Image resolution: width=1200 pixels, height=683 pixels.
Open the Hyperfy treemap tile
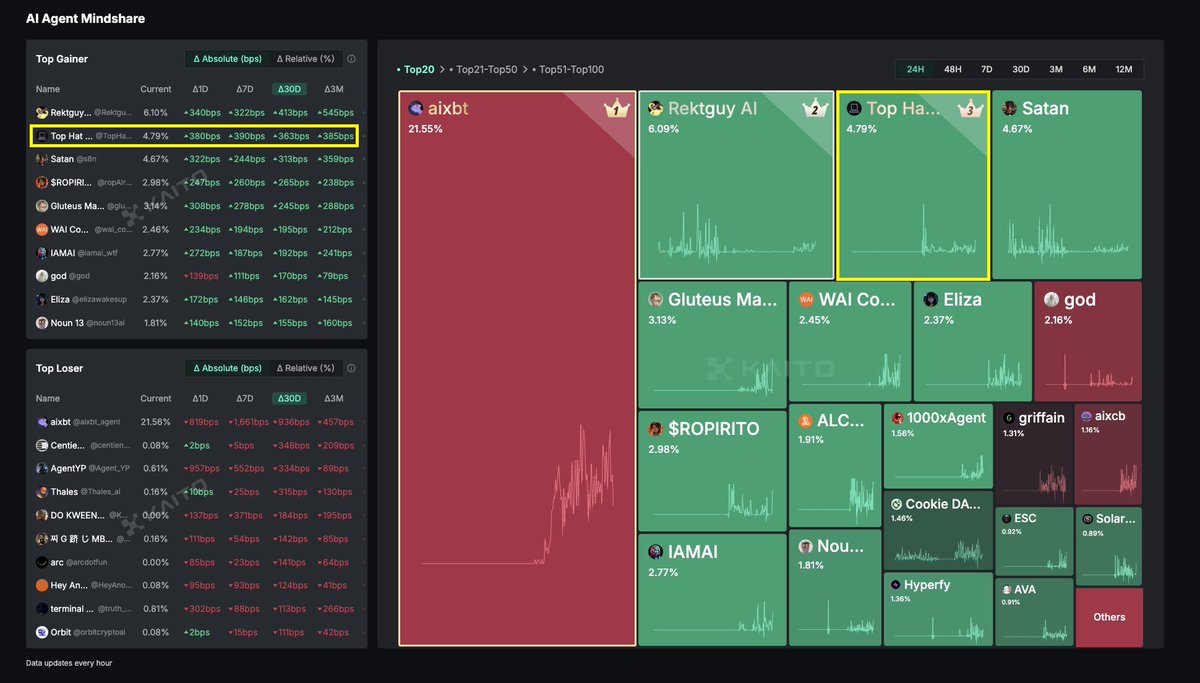coord(937,609)
